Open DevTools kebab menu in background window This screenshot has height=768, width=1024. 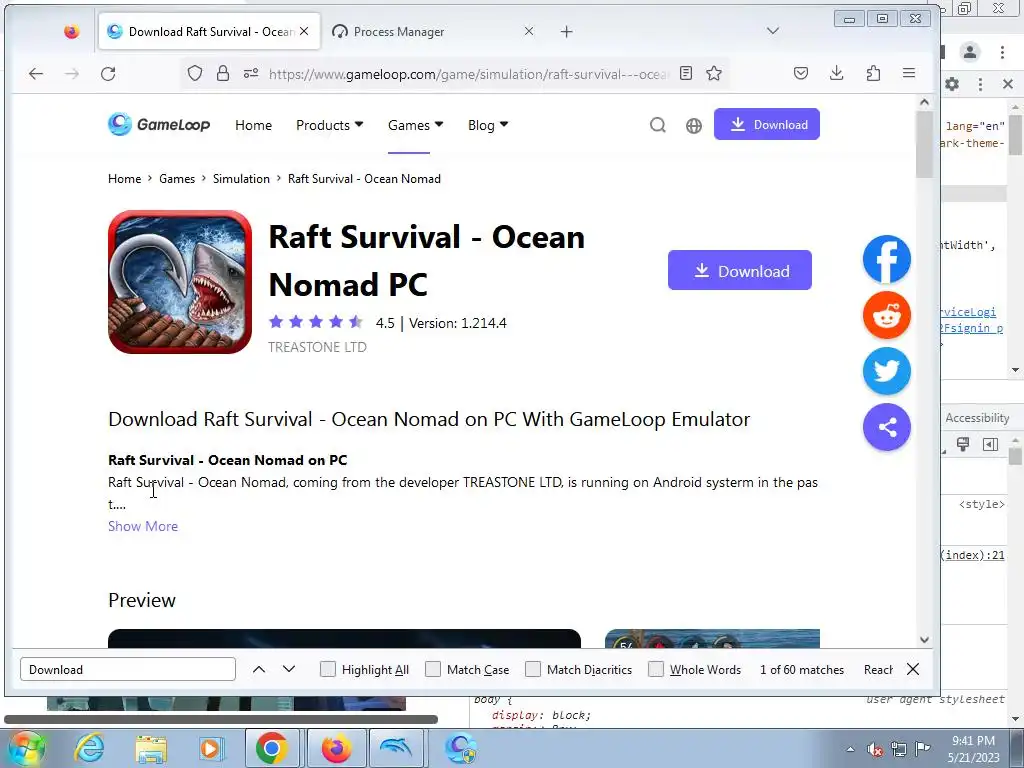tap(980, 84)
